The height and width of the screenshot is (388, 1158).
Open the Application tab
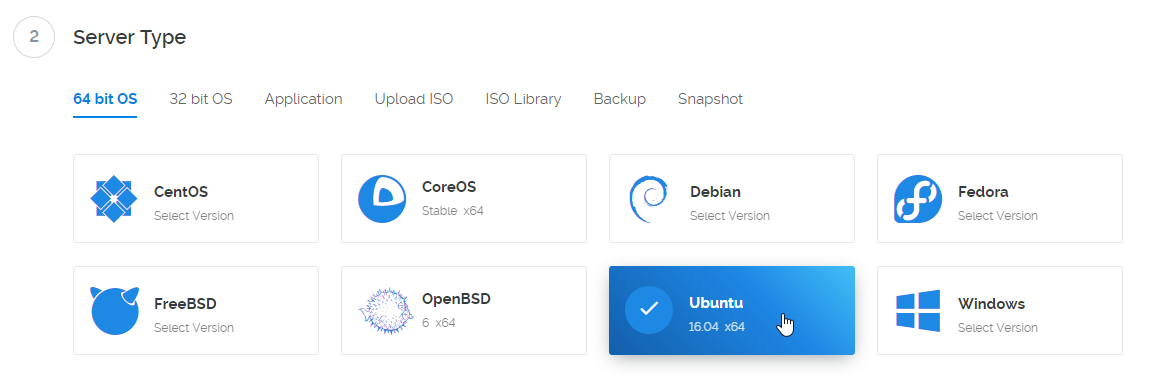click(304, 99)
